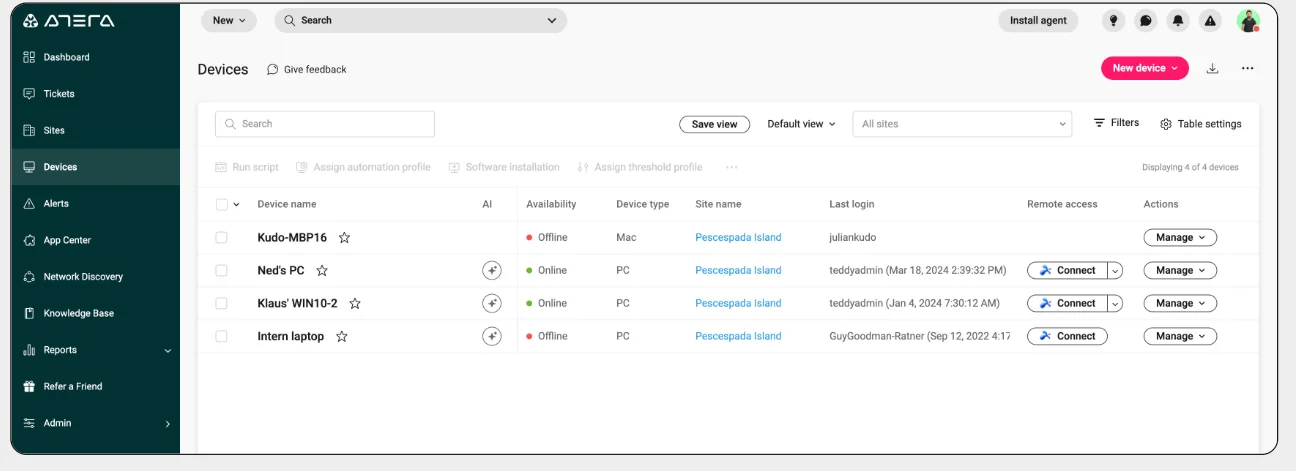The image size is (1296, 471).
Task: Sort by Device name column header
Action: click(287, 204)
